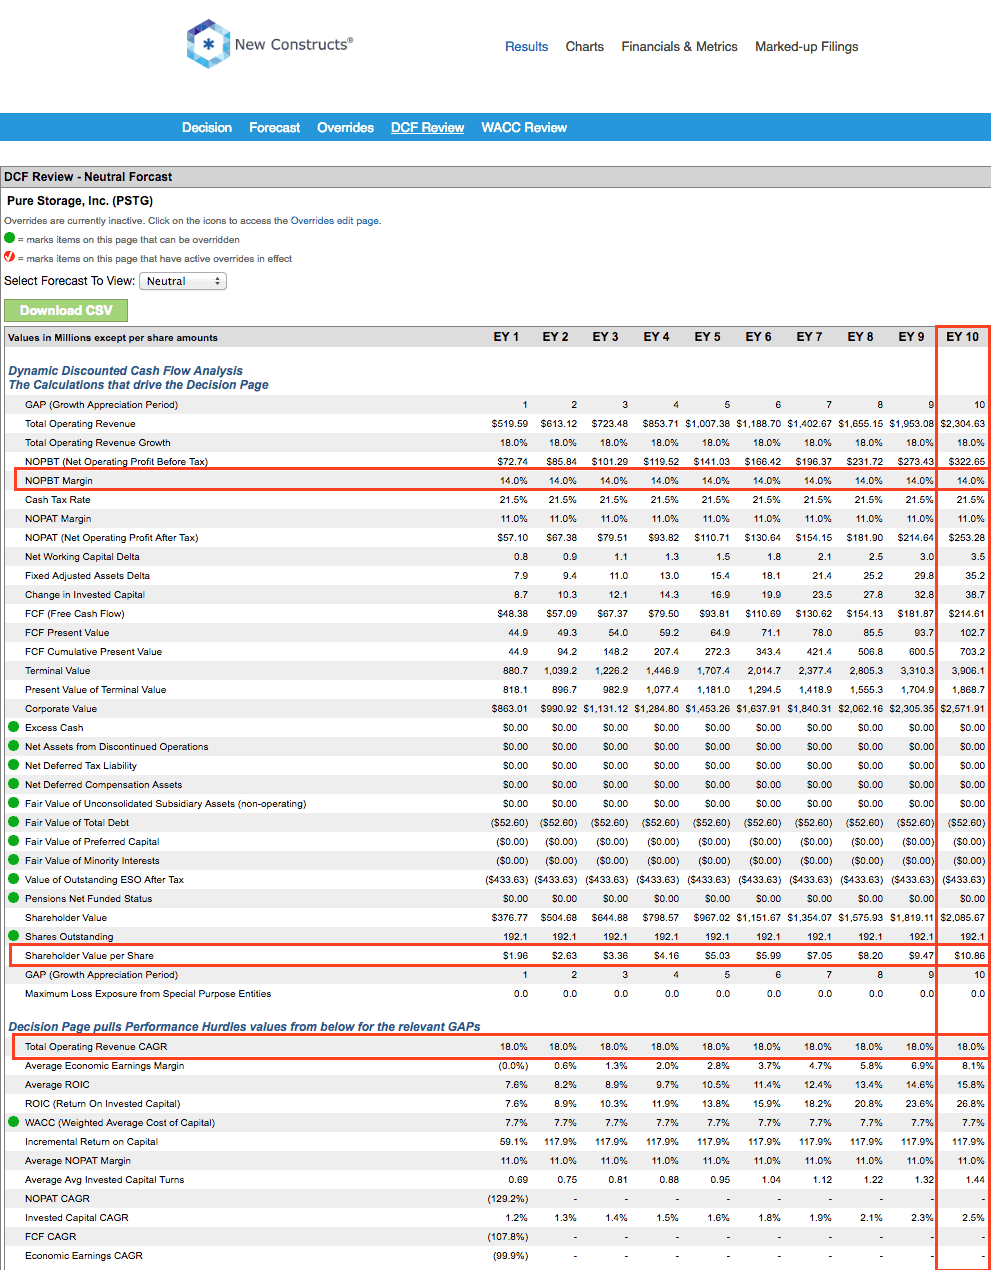Click the EY 10 column header
Screen dimensions: 991x1270
pyautogui.click(x=963, y=337)
